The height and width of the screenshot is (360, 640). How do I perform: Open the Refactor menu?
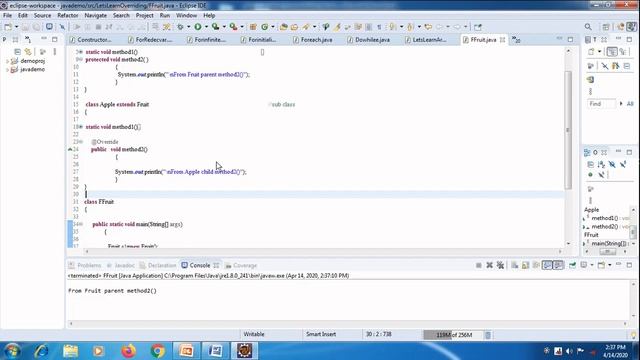pyautogui.click(x=68, y=16)
